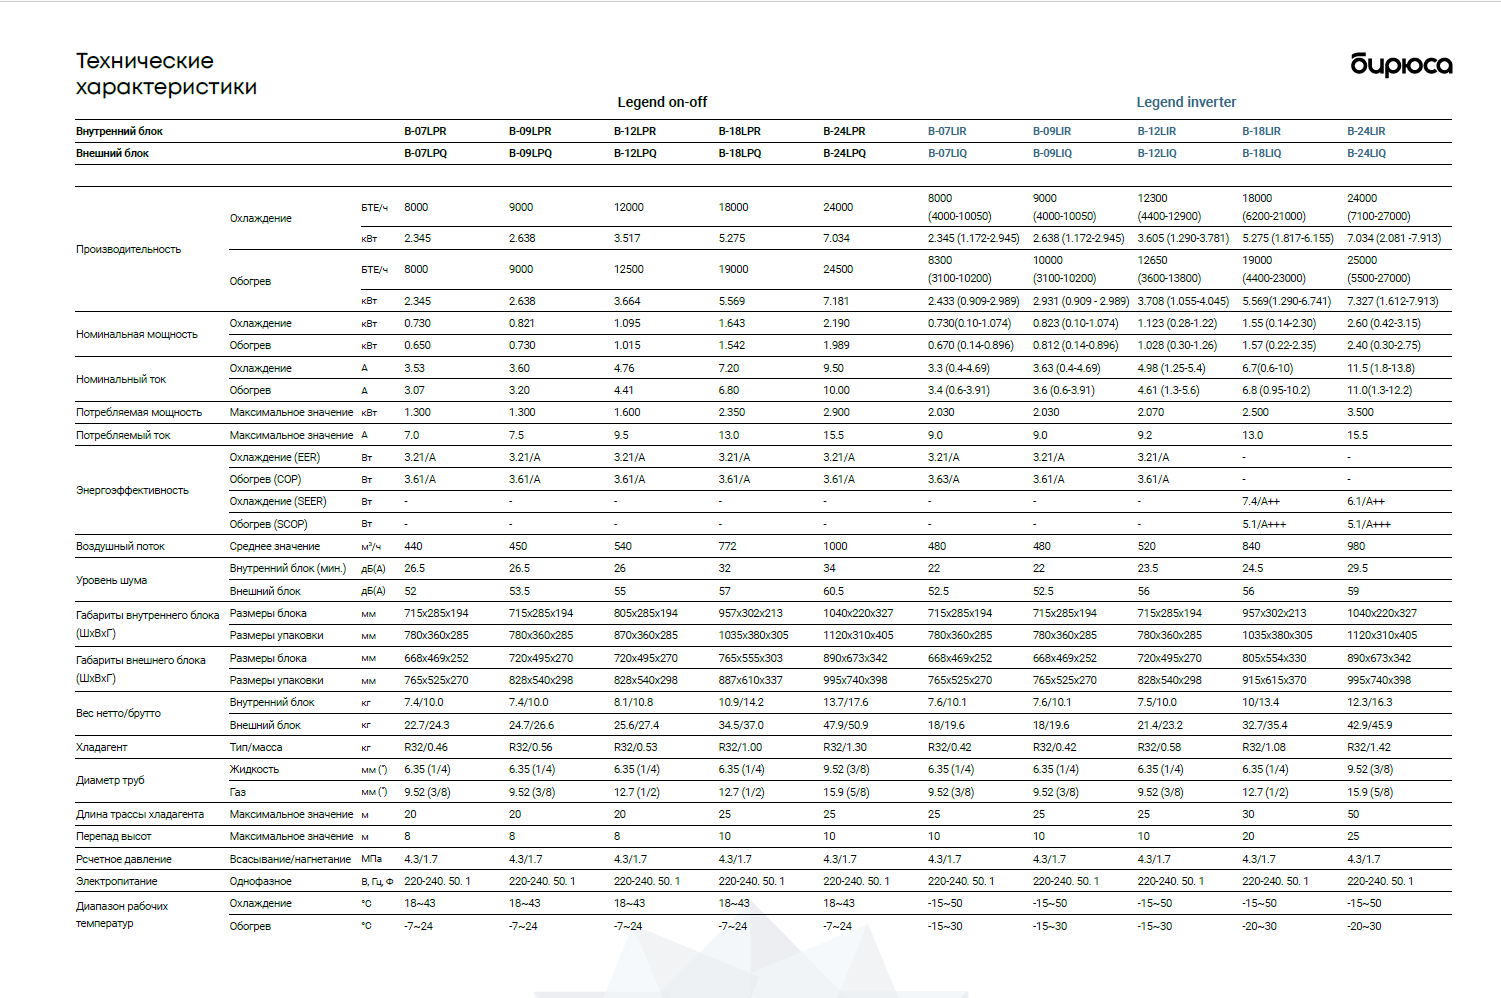Click the 7.4/A++ SEER value
This screenshot has width=1501, height=998.
(1260, 501)
